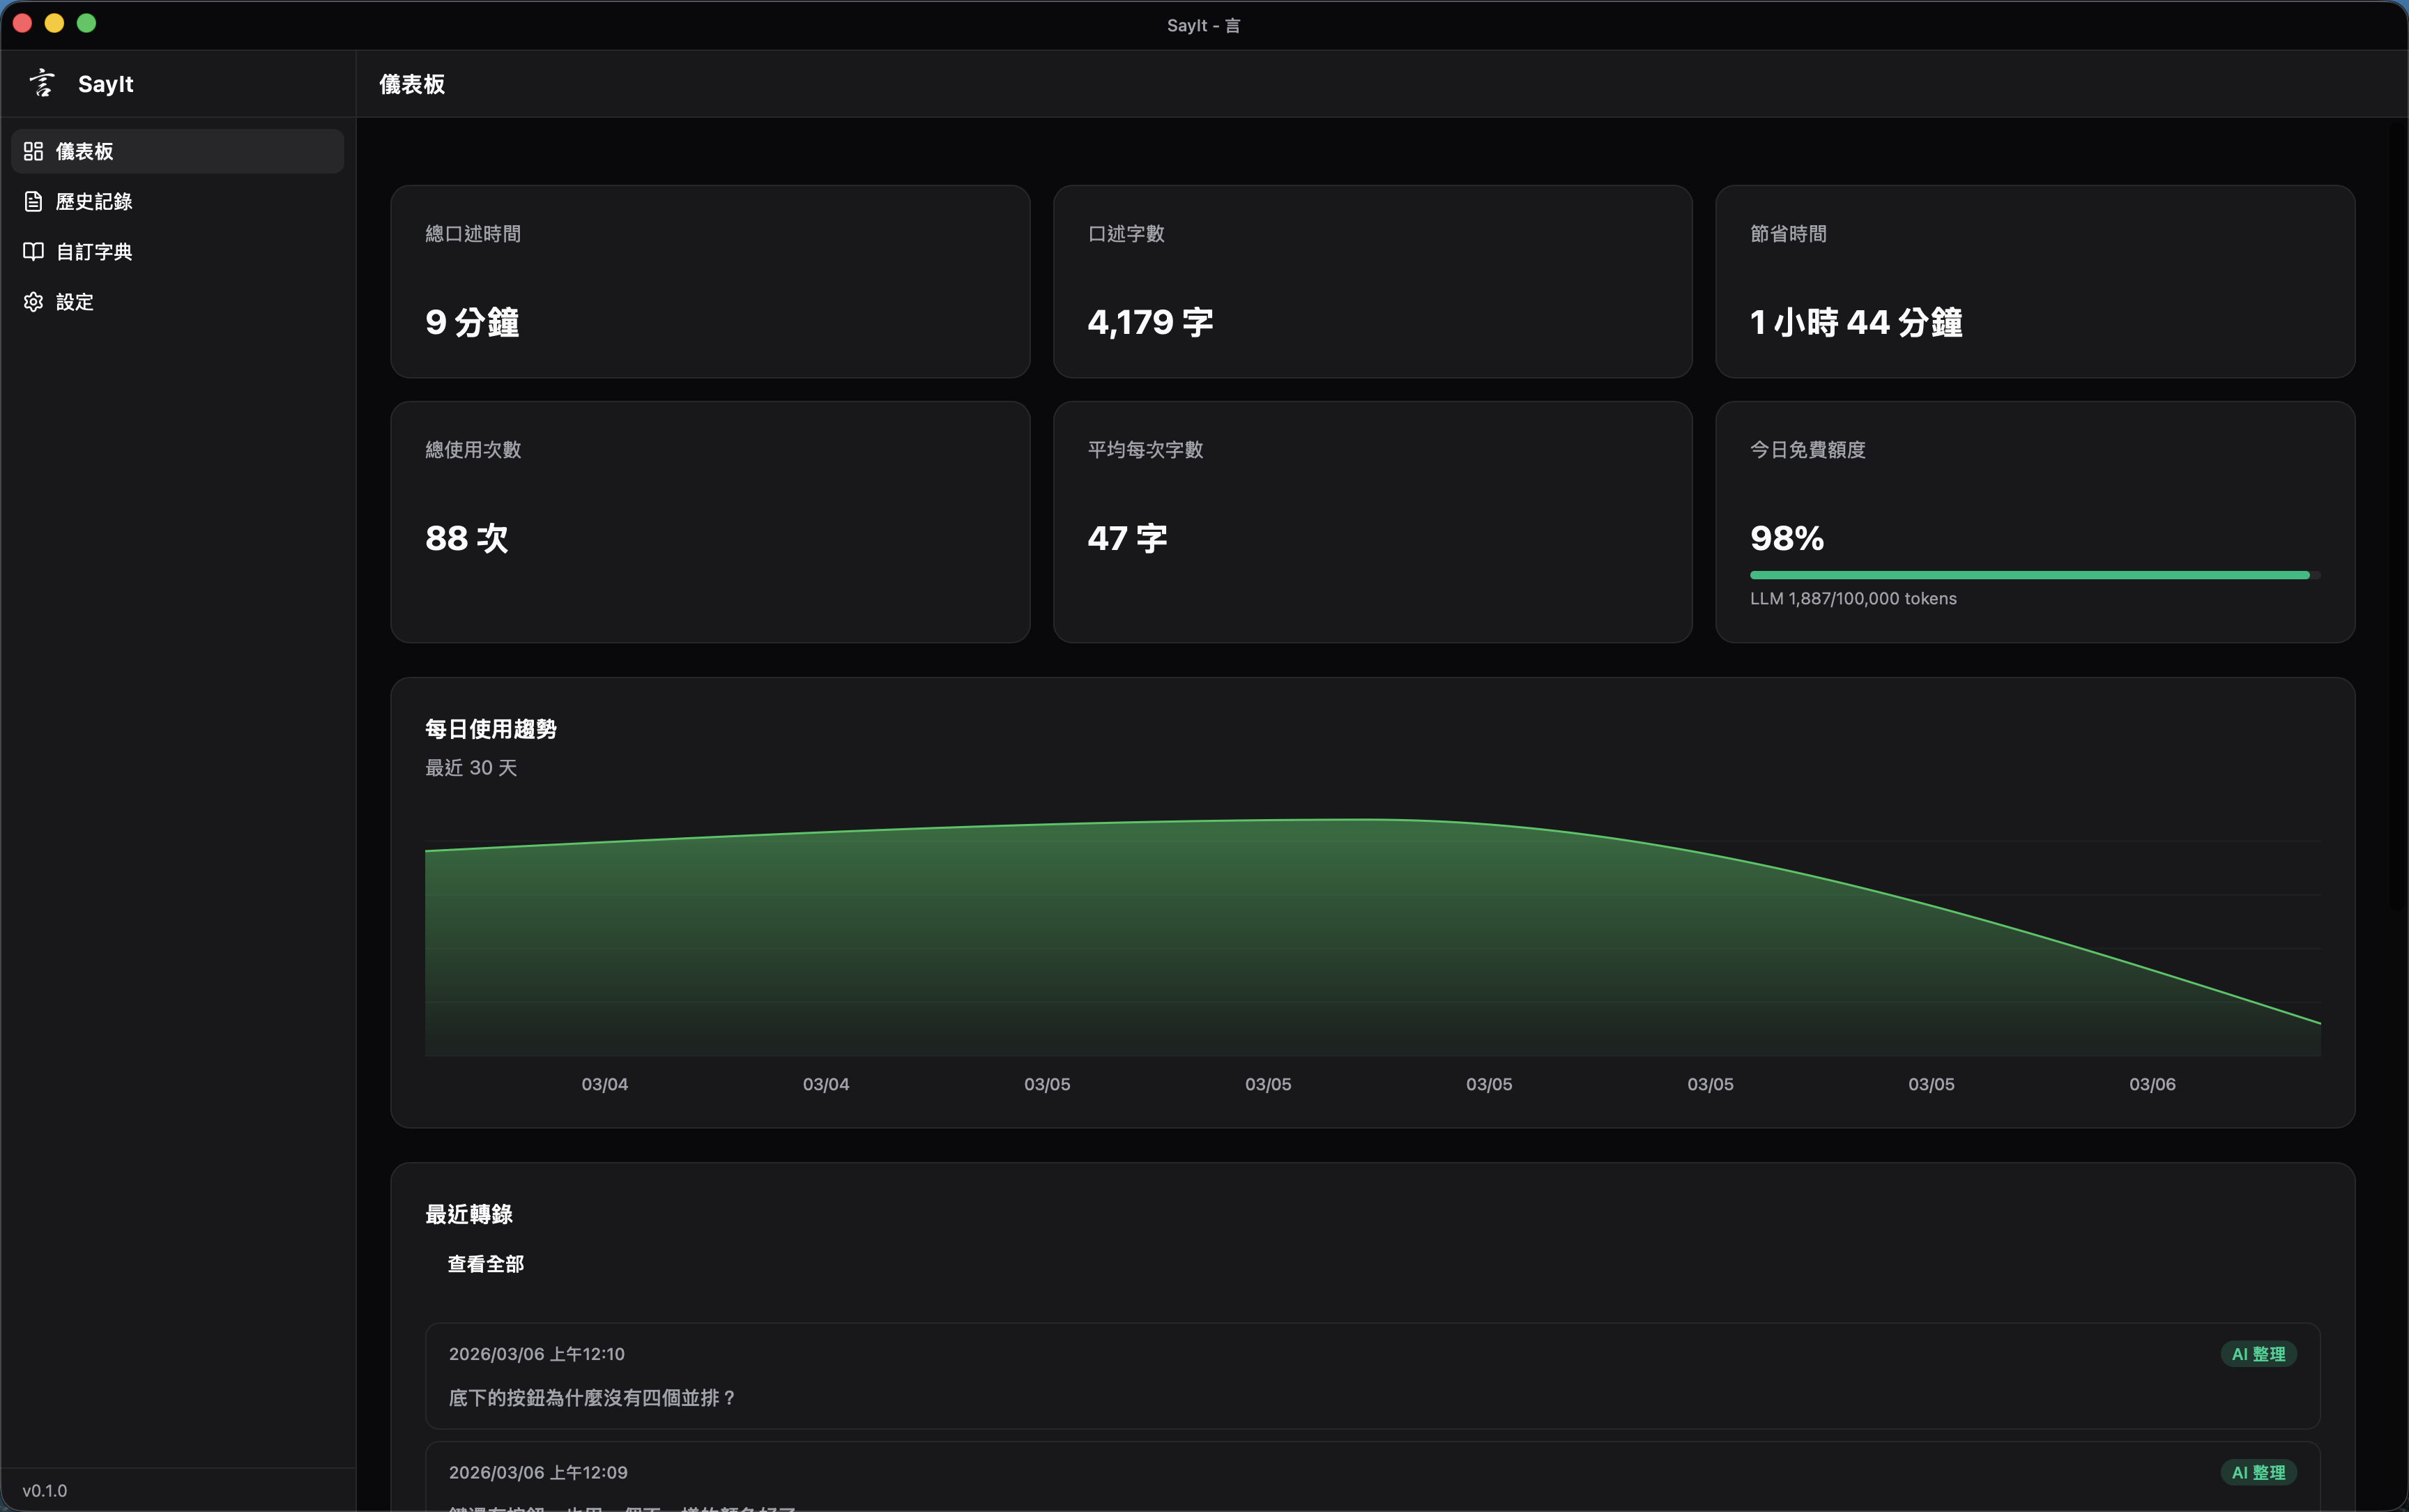Click the v0.1.0 version label
Screen dimensions: 2409x1512
coord(45,1490)
